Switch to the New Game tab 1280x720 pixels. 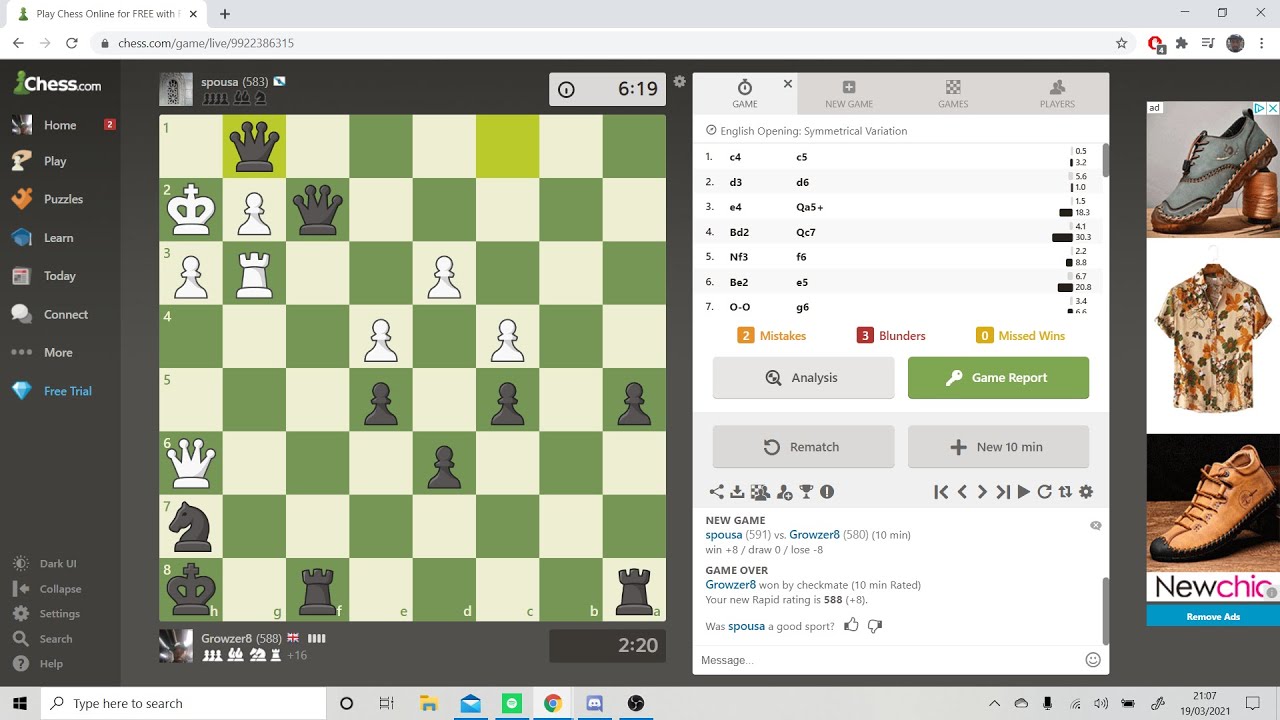pyautogui.click(x=849, y=94)
